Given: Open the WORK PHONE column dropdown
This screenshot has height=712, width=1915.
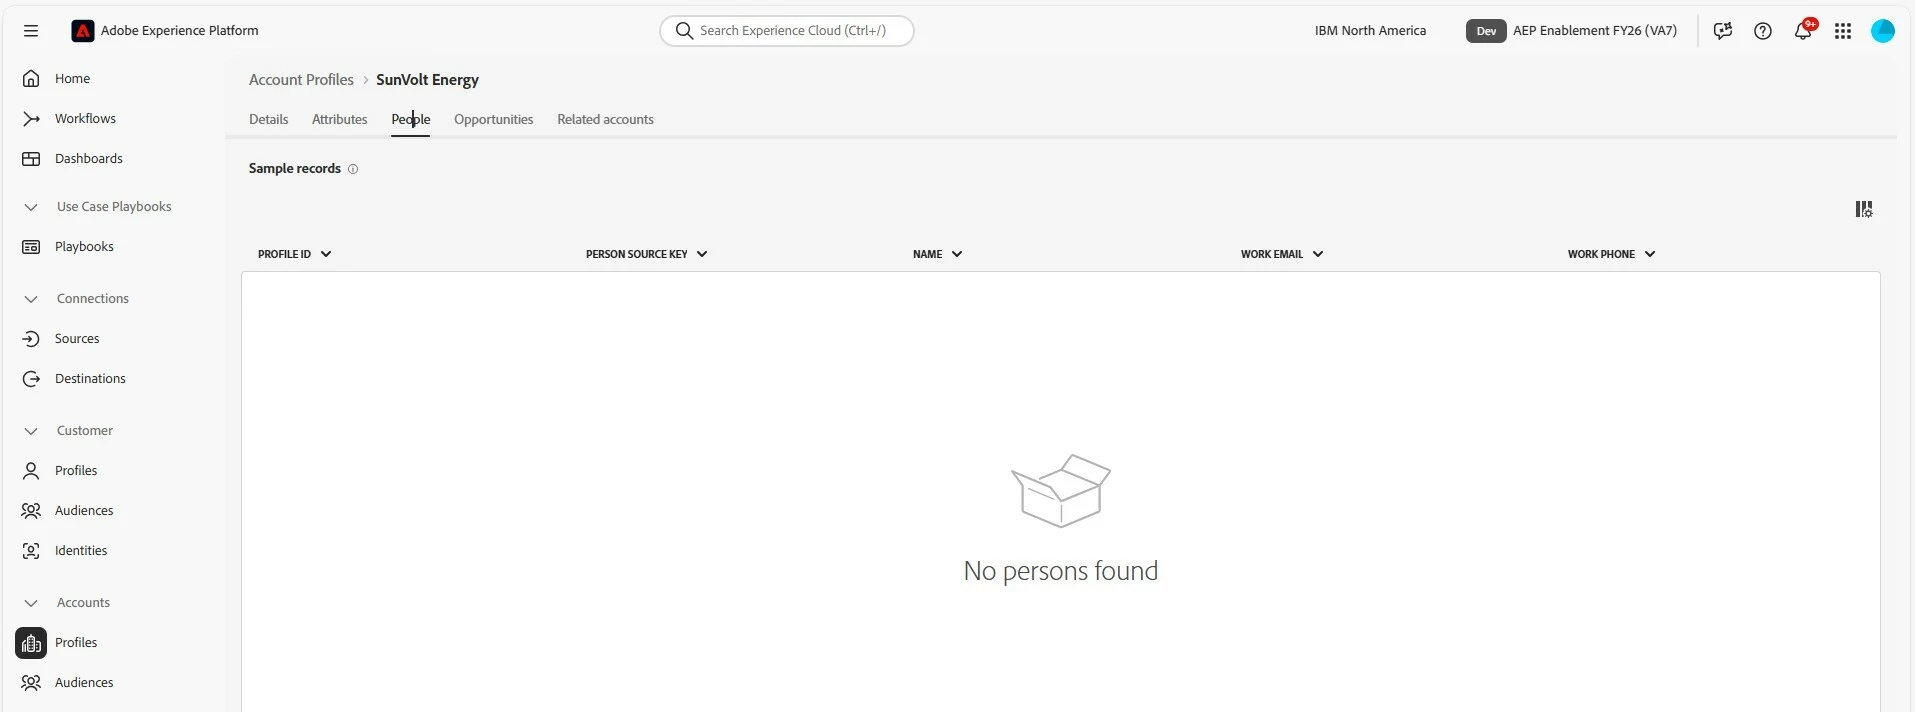Looking at the screenshot, I should tap(1650, 254).
